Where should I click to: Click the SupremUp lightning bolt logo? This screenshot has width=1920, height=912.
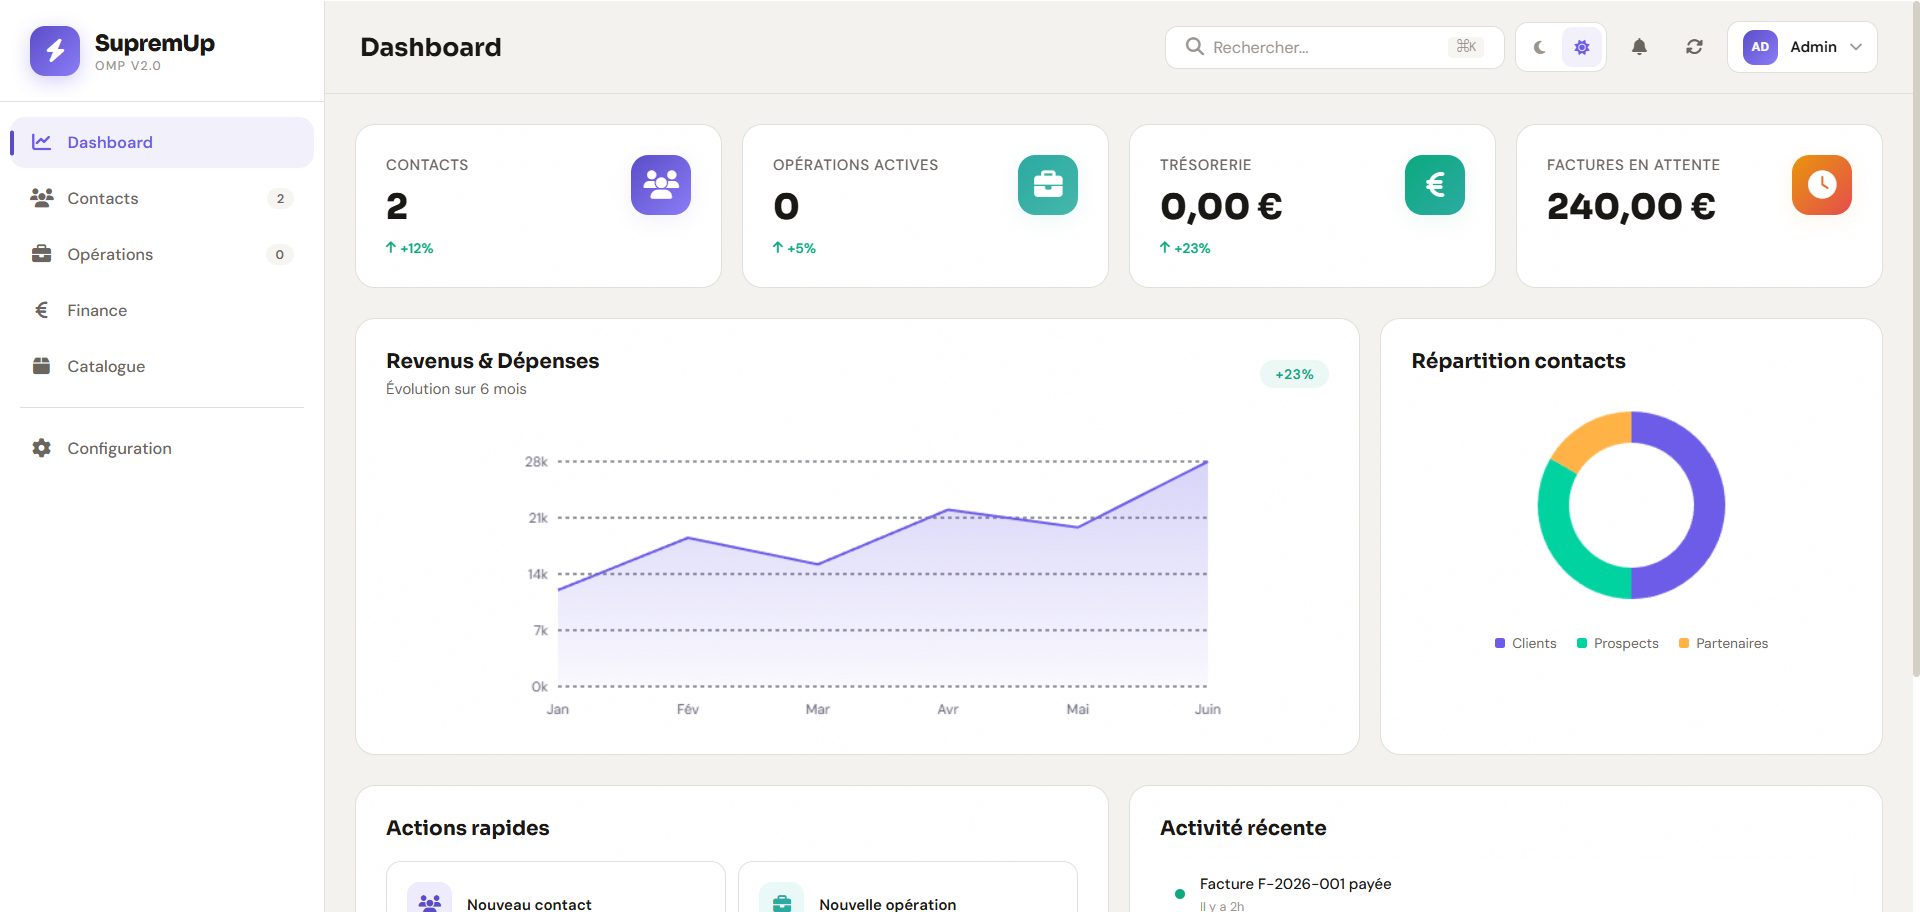pyautogui.click(x=55, y=51)
